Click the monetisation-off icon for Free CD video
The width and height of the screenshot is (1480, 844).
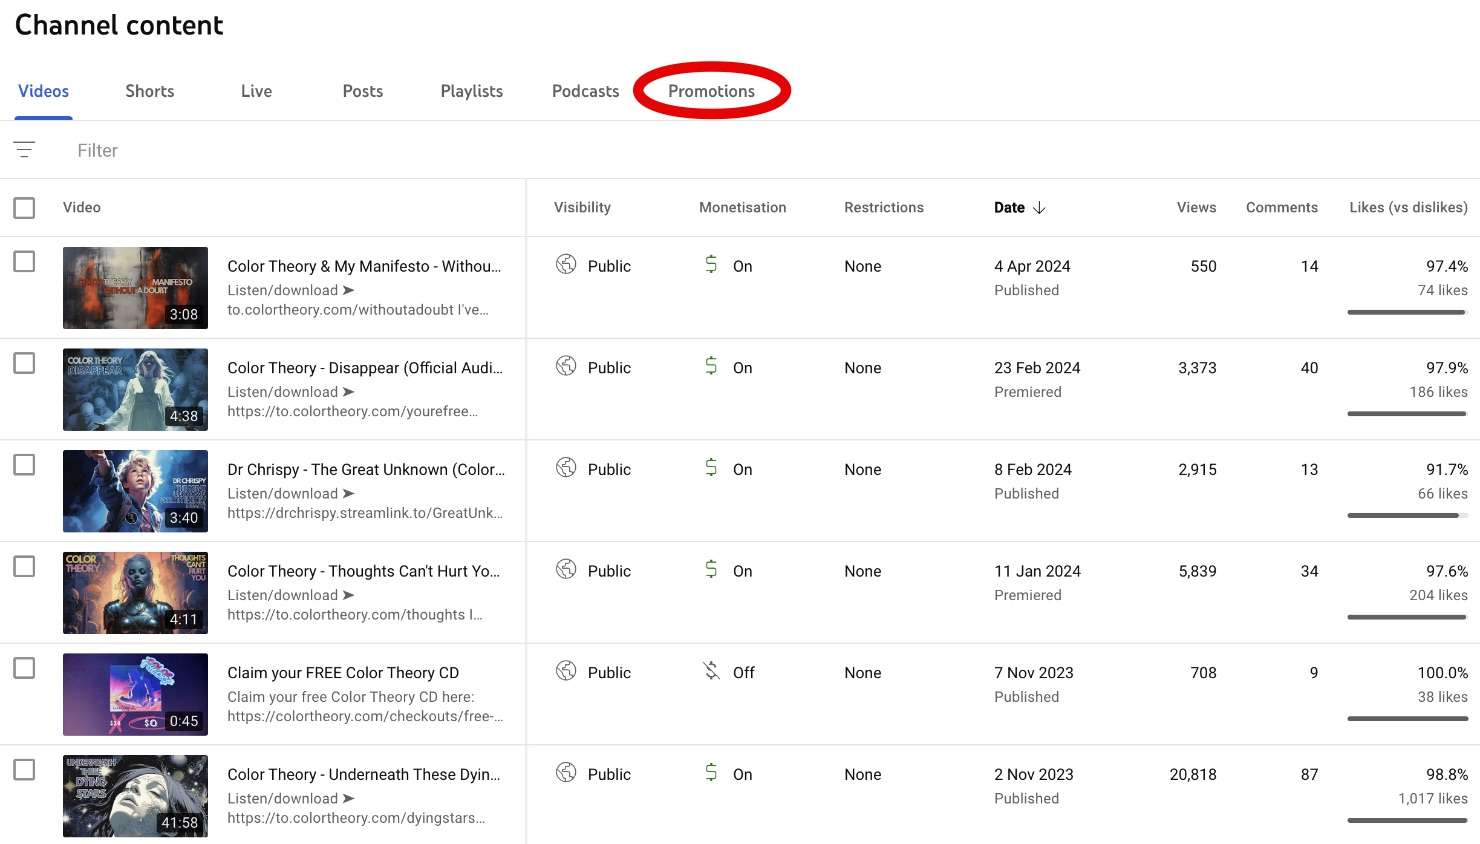point(711,671)
